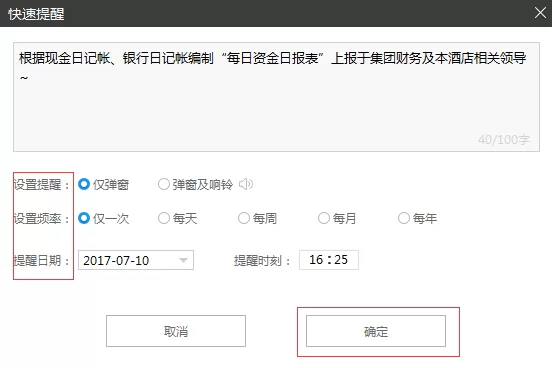Click the 提醒日期 label
This screenshot has width=552, height=368.
pyautogui.click(x=42, y=261)
